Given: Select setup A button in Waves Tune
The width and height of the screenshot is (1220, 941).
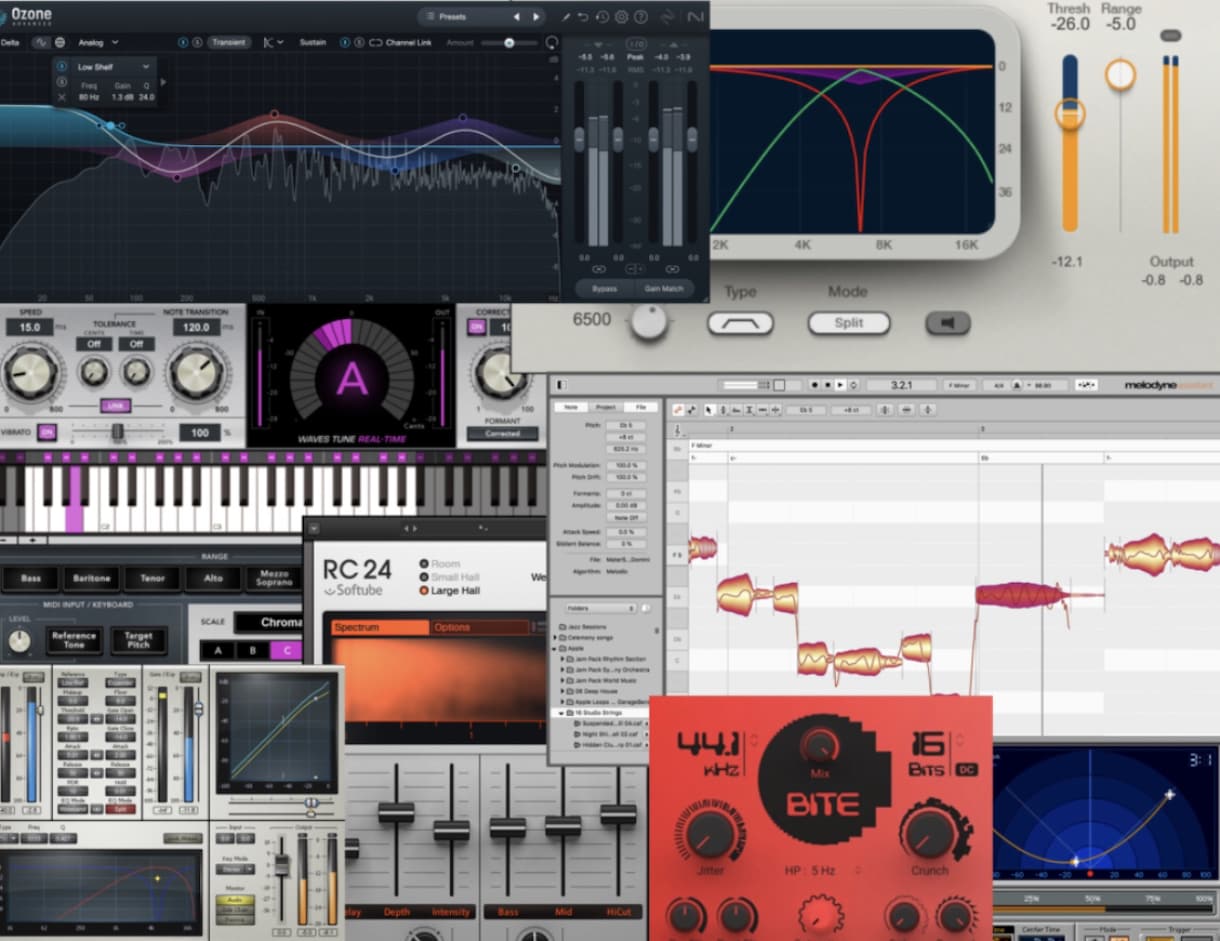Looking at the screenshot, I should click(x=217, y=651).
